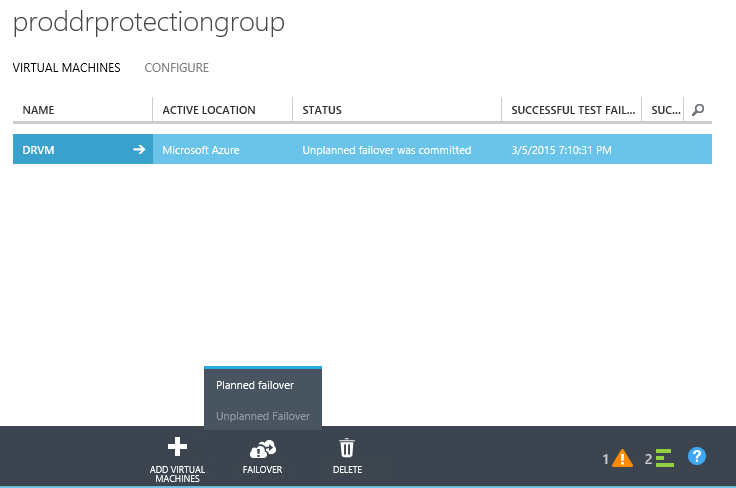Image resolution: width=736 pixels, height=488 pixels.
Task: Click the Add Virtual Machines plus icon
Action: coord(177,447)
